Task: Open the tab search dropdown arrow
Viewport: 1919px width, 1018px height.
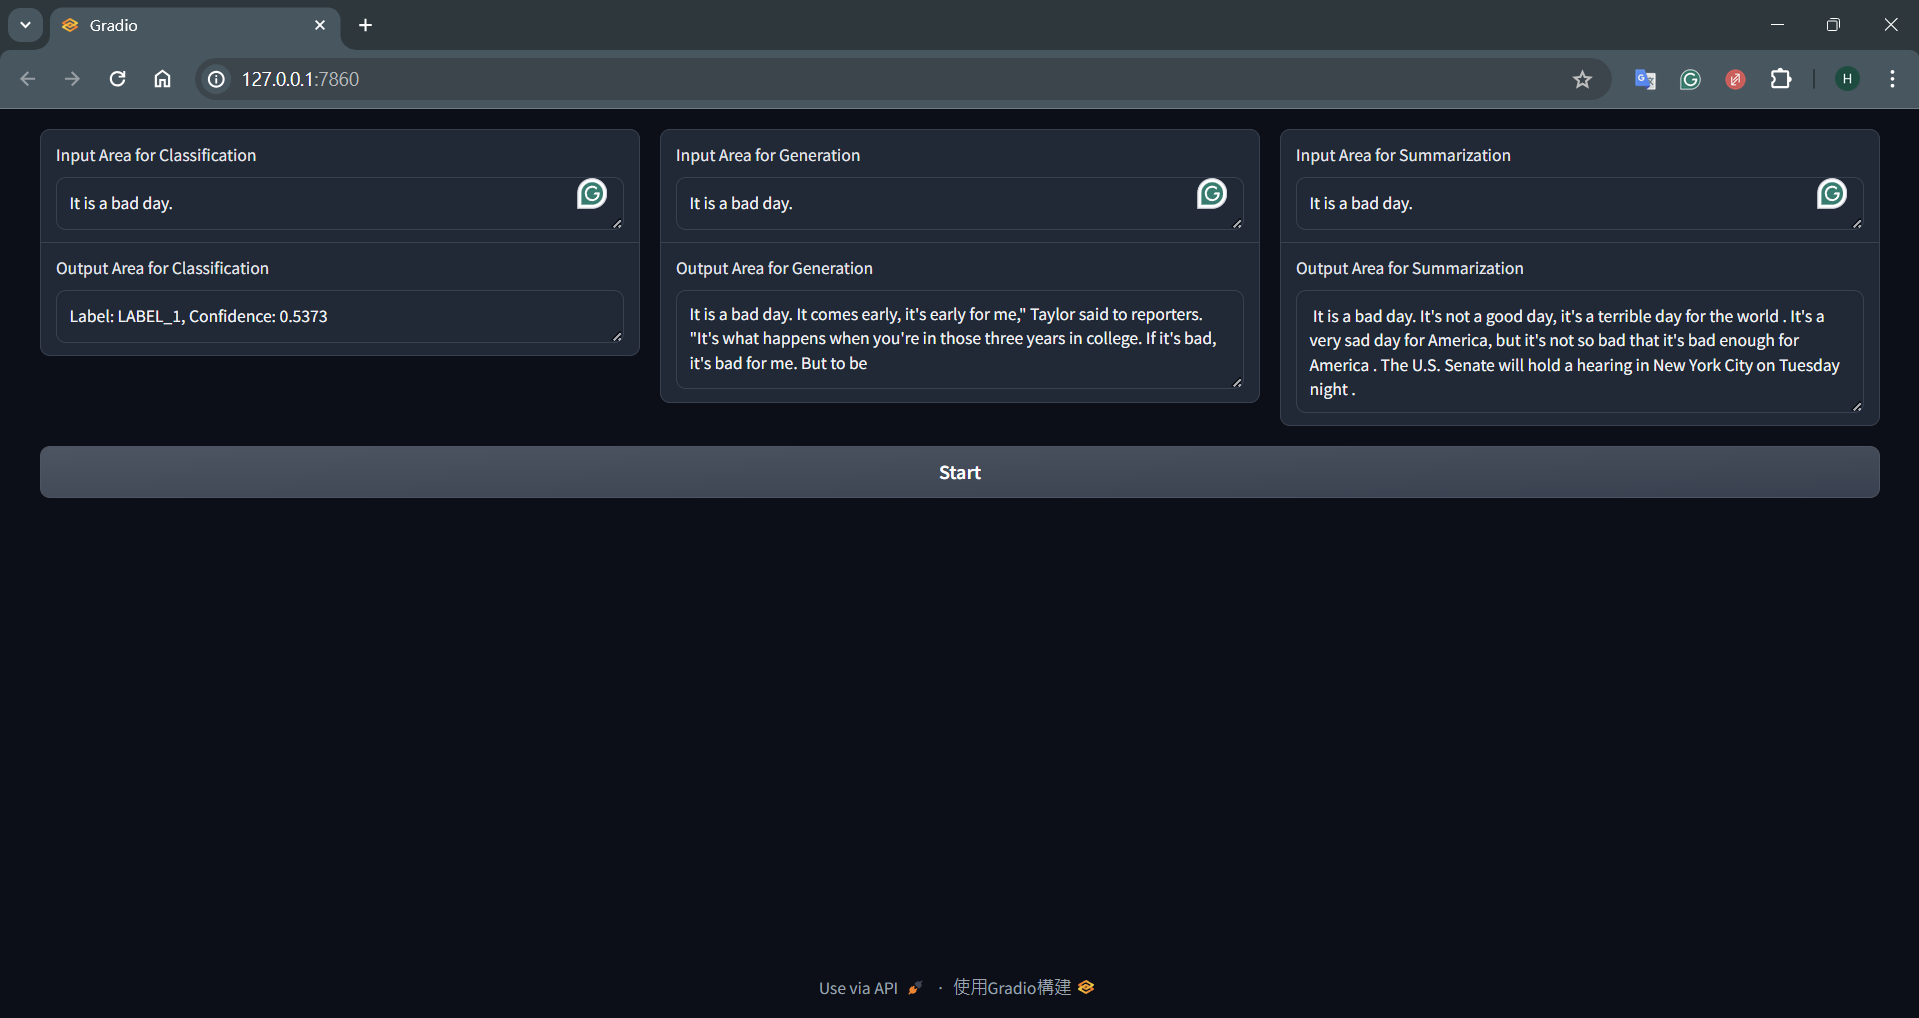Action: click(25, 25)
